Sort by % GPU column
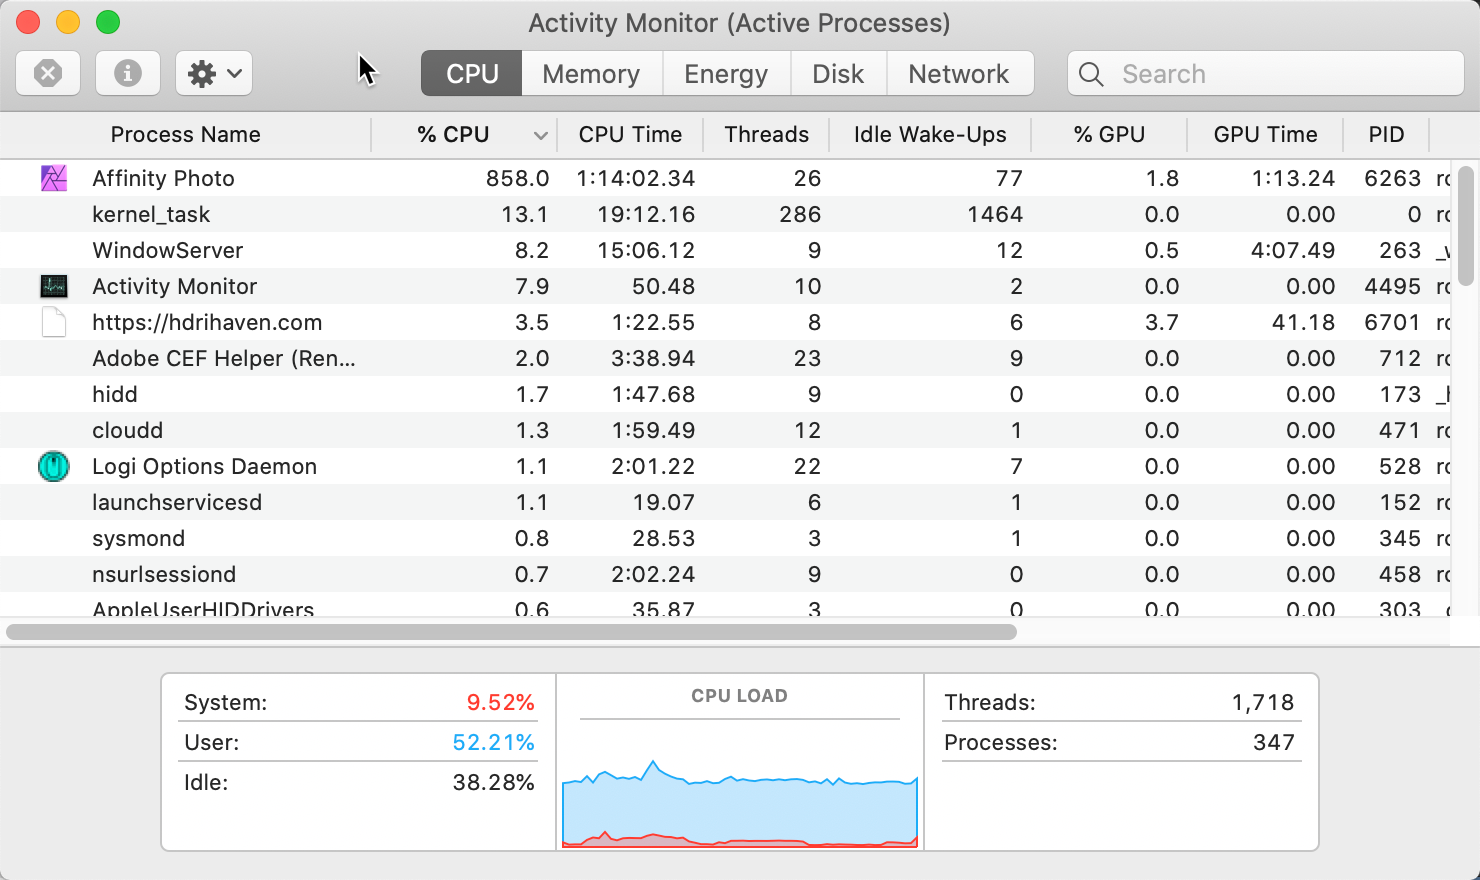Image resolution: width=1480 pixels, height=880 pixels. point(1109,134)
